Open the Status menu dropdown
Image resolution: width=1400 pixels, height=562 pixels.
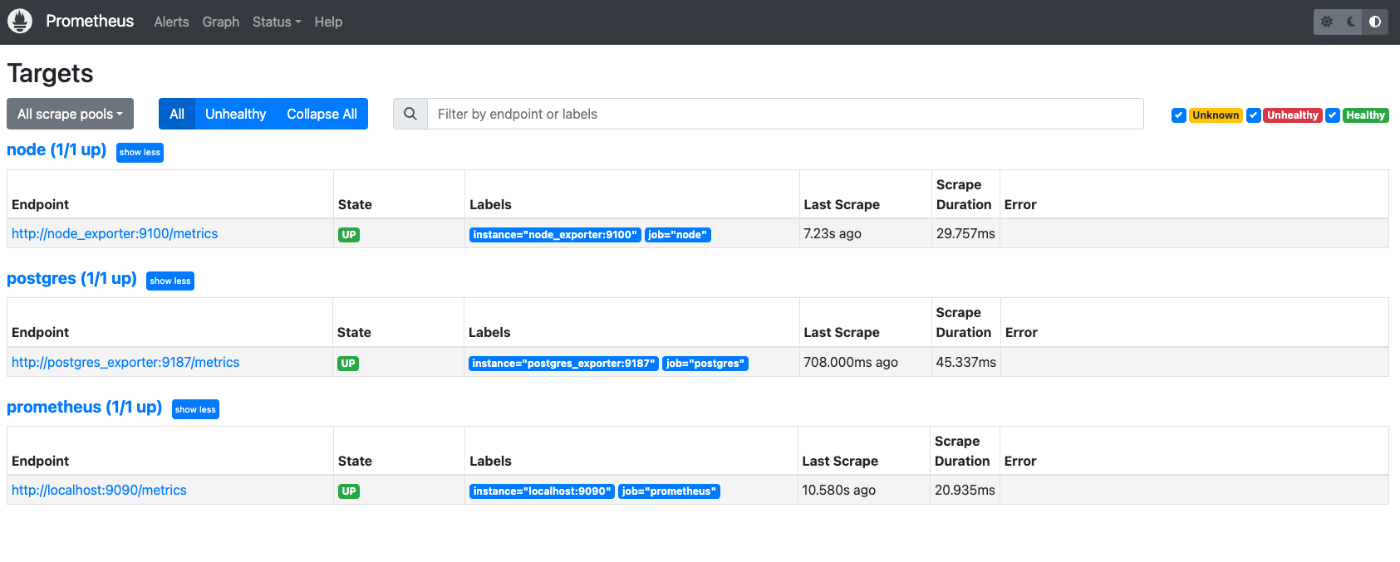(276, 22)
